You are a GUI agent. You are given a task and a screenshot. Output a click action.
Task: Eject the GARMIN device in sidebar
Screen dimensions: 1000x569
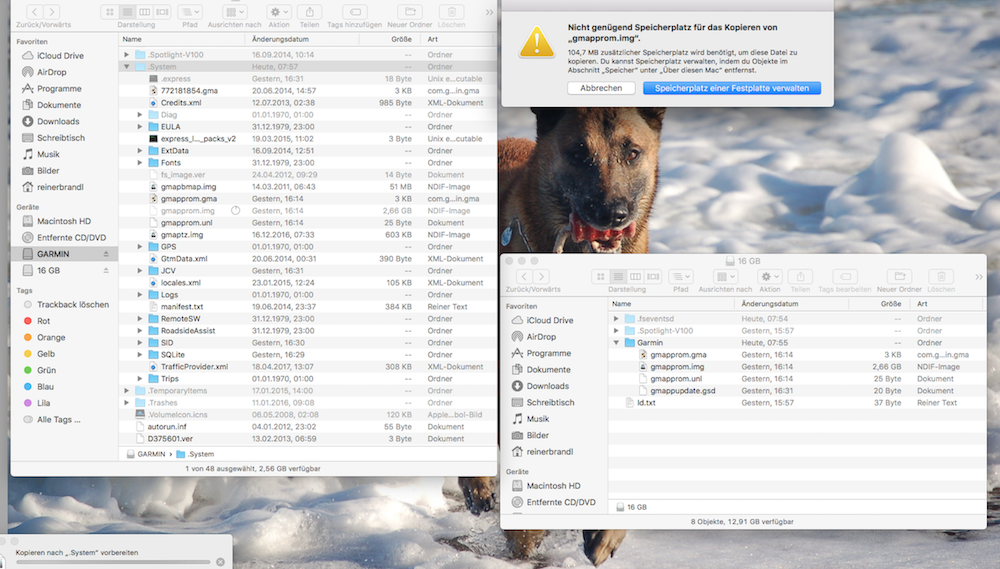(x=106, y=254)
